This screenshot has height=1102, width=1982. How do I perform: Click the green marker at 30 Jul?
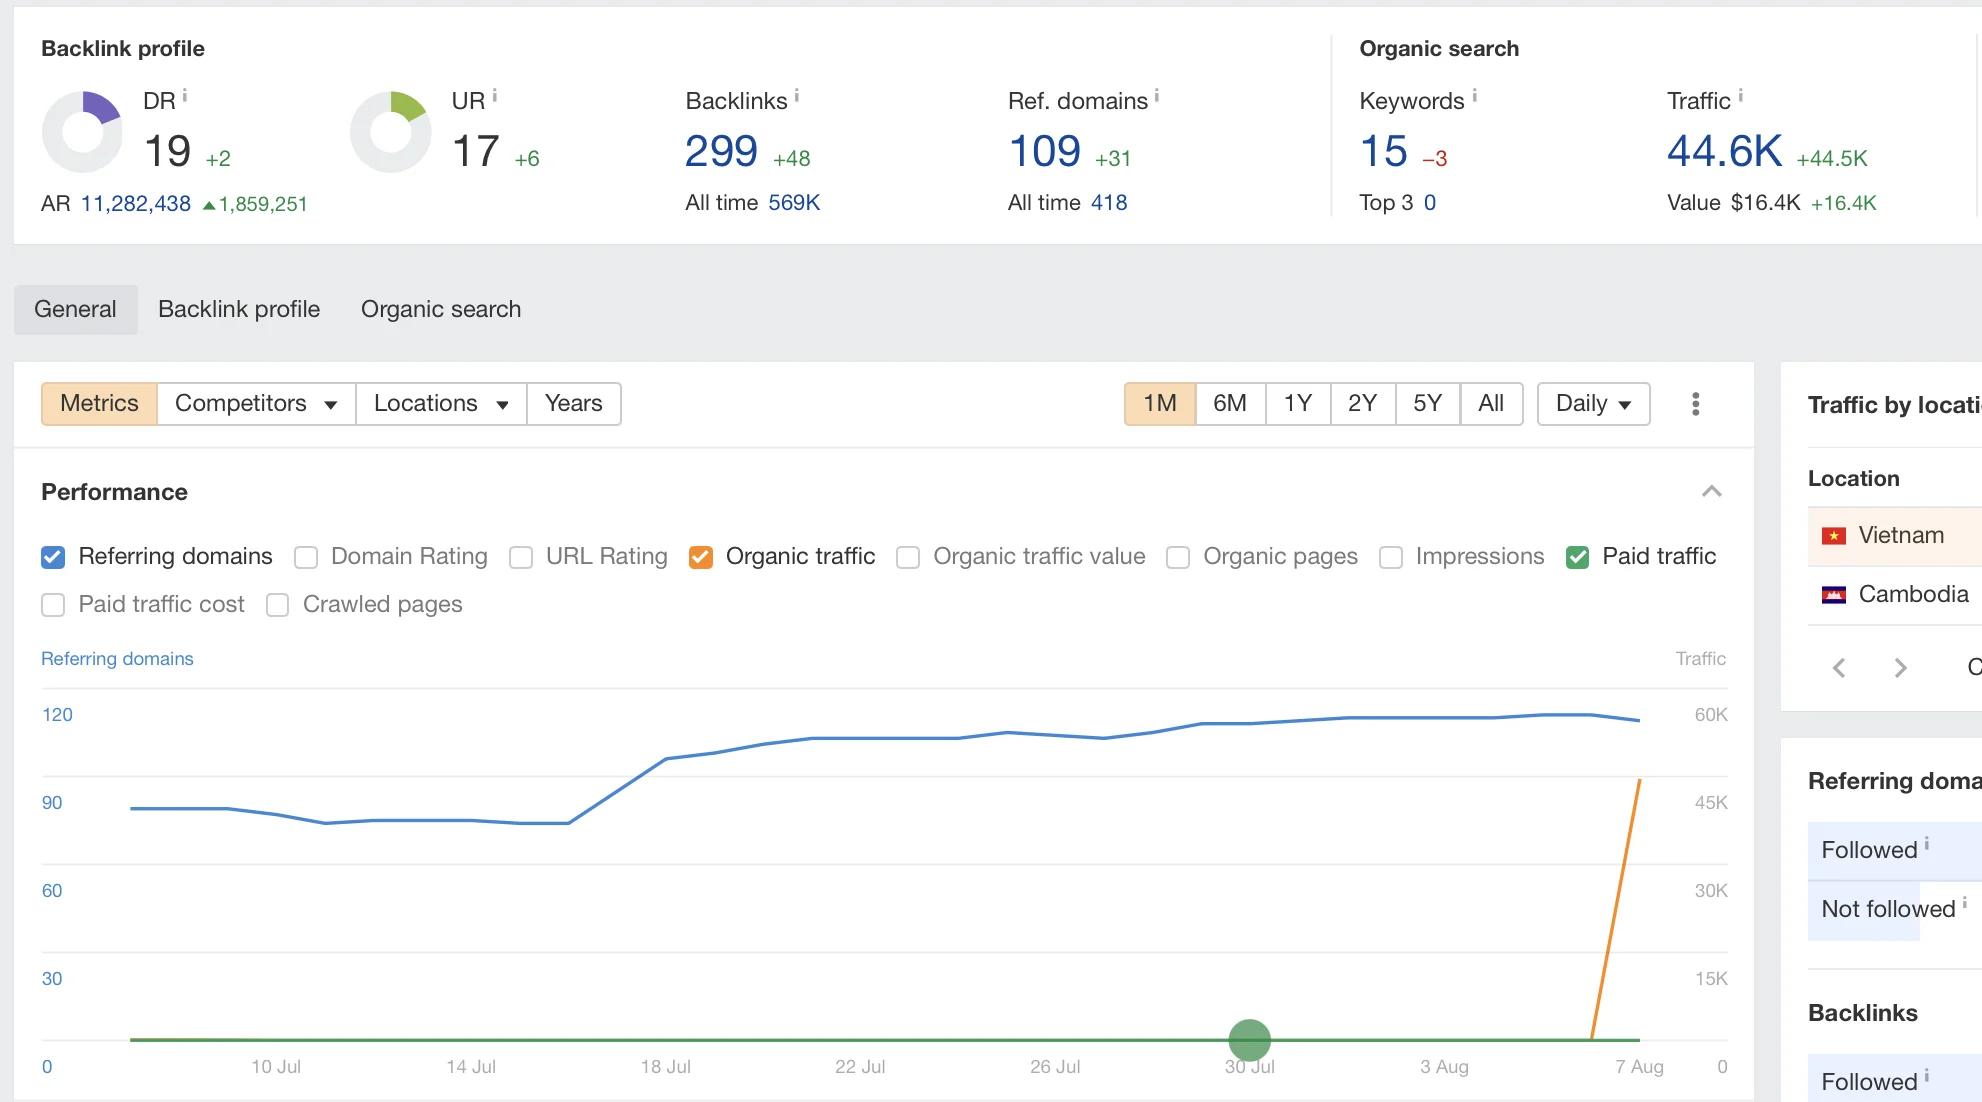1249,1040
